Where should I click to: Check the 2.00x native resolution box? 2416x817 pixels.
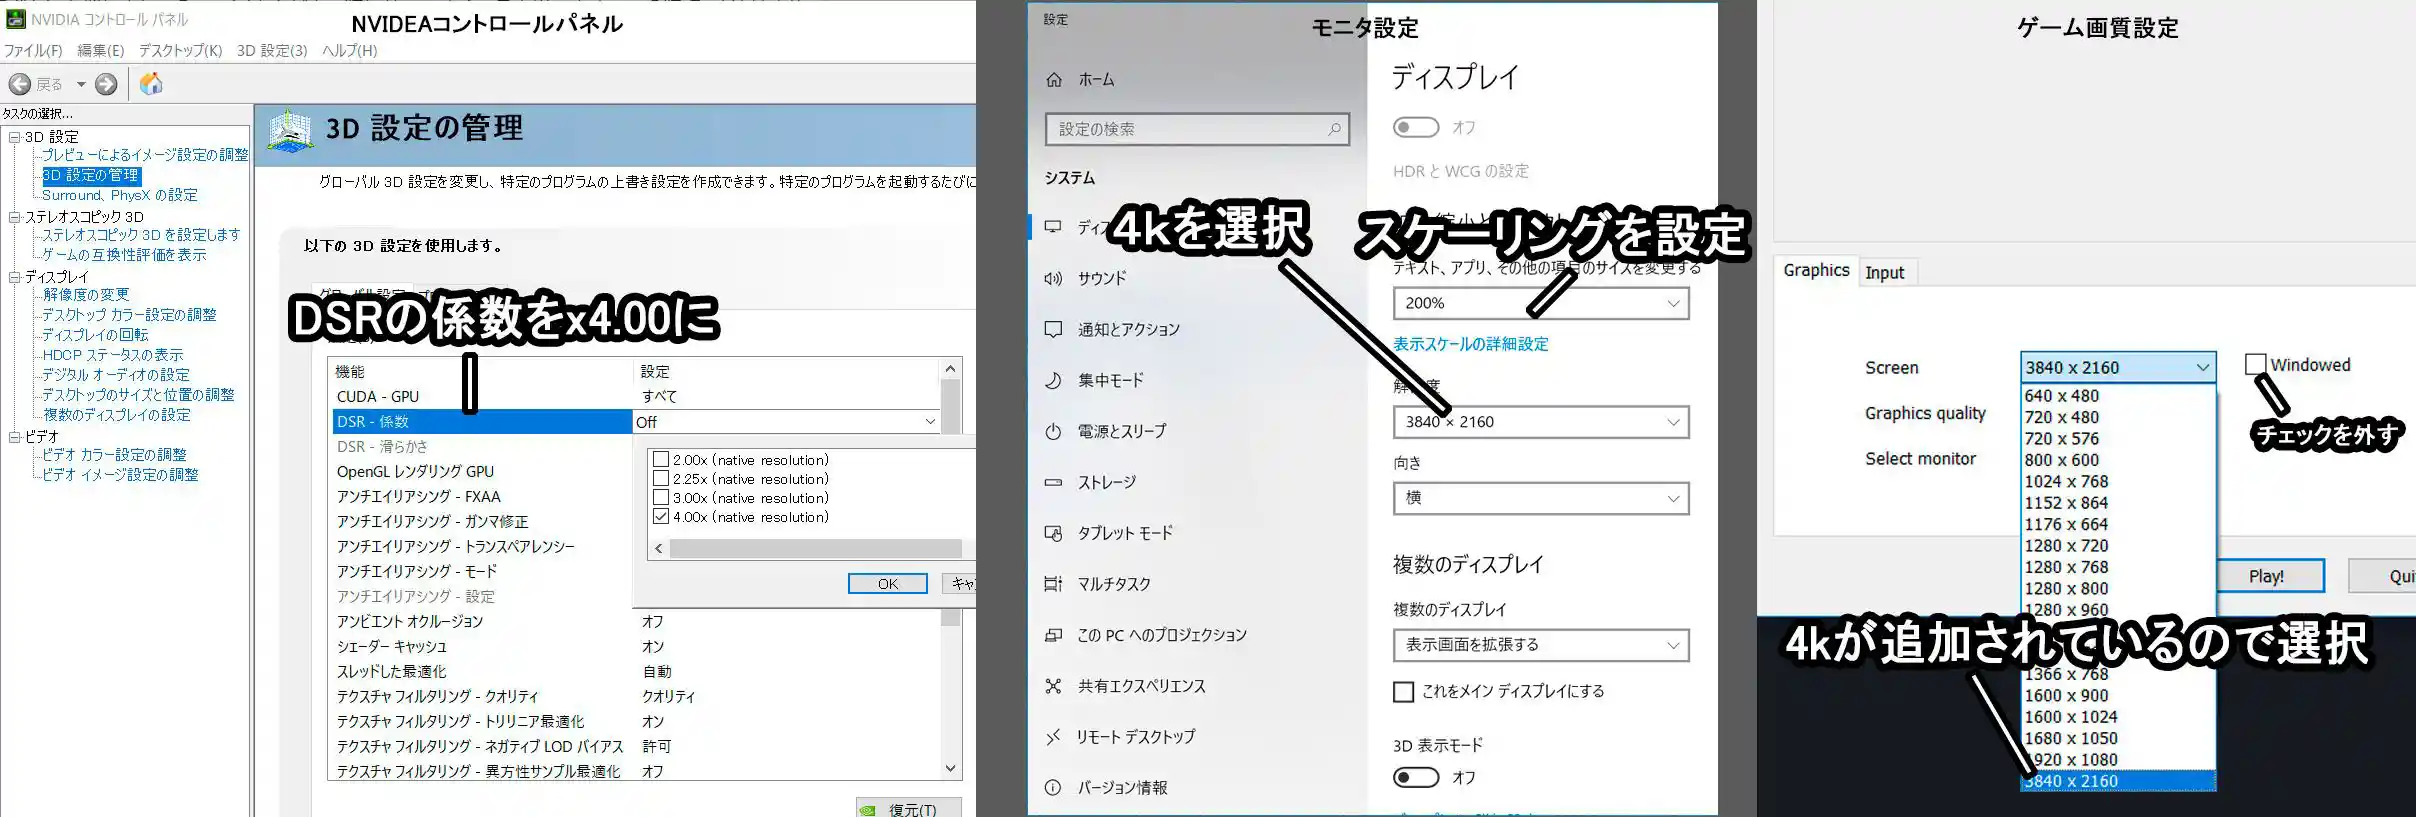(x=661, y=460)
